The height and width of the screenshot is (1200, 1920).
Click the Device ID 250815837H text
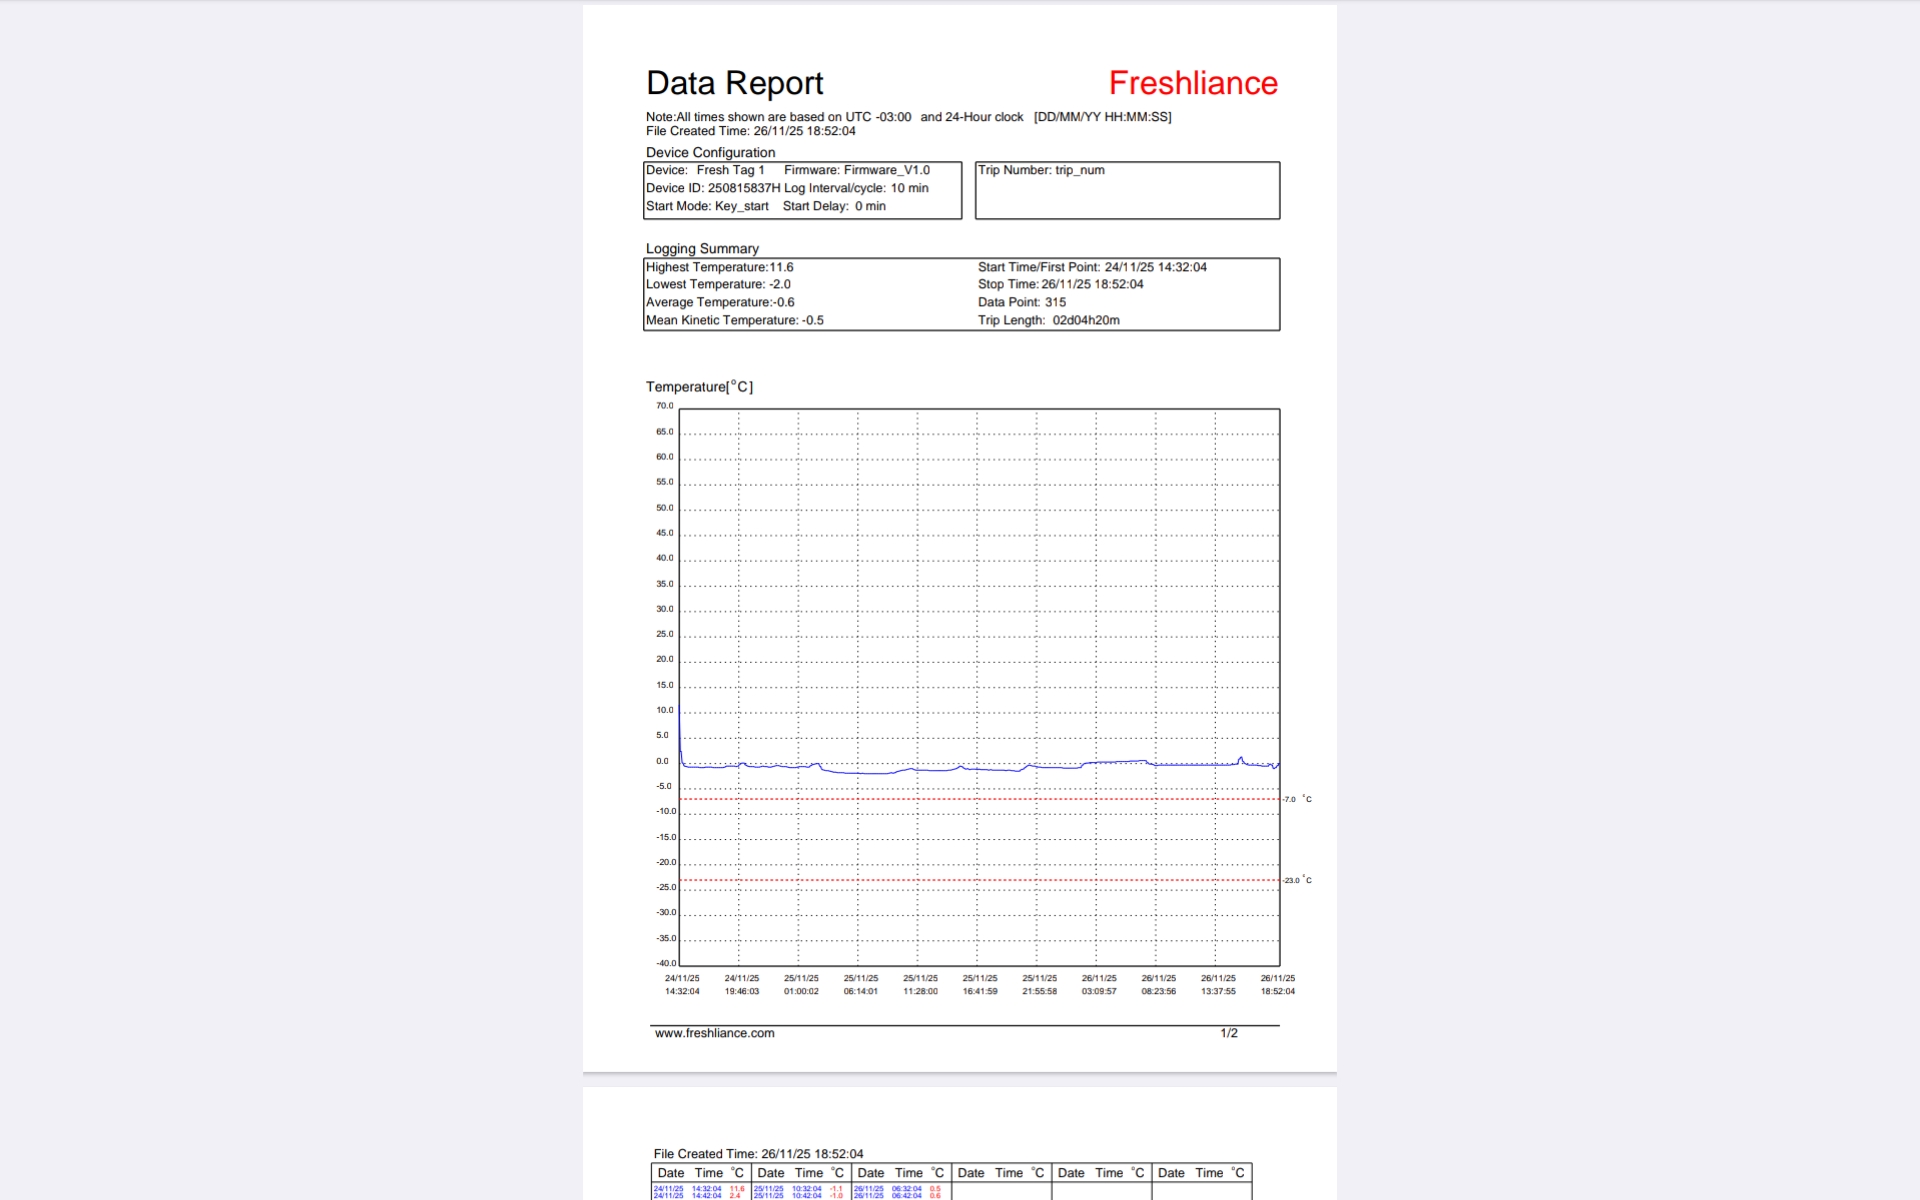[x=713, y=188]
